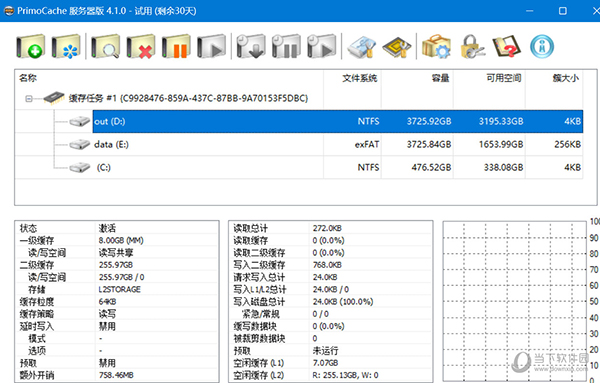Viewport: 600px width, 383px height.
Task: Click the 24.0KB (100.0%) disk write value
Action: tap(342, 302)
